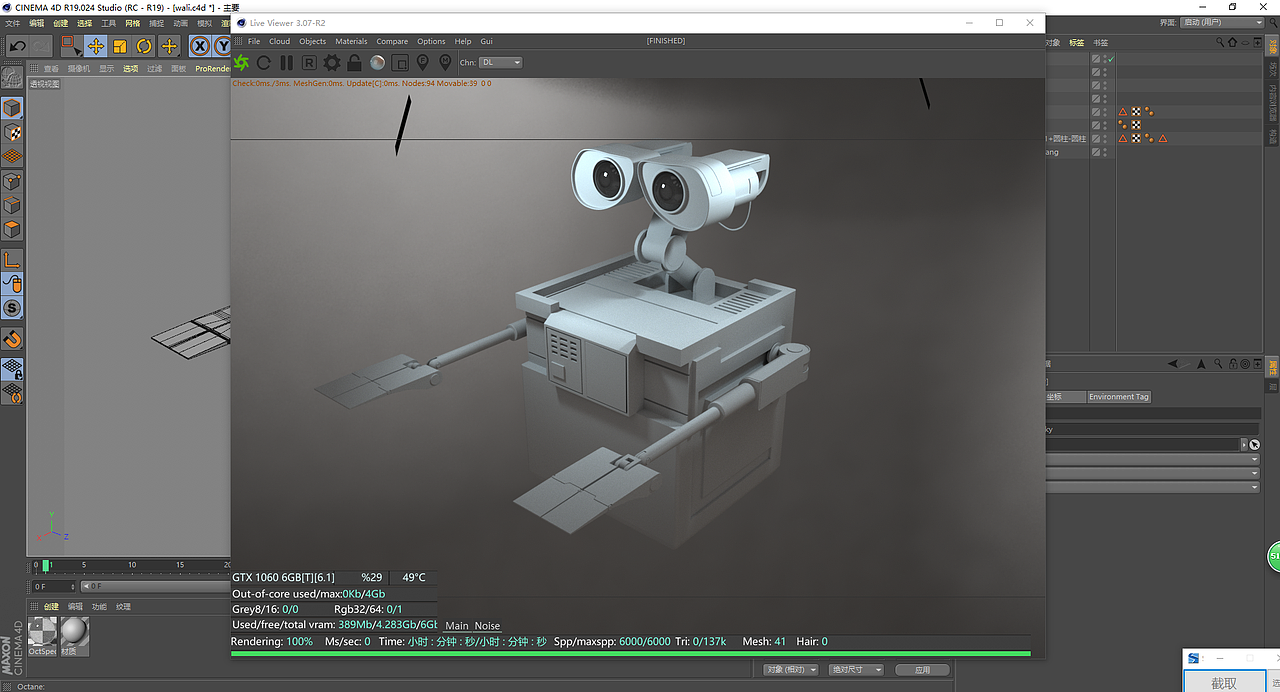Click the pick material M pin icon

(445, 62)
